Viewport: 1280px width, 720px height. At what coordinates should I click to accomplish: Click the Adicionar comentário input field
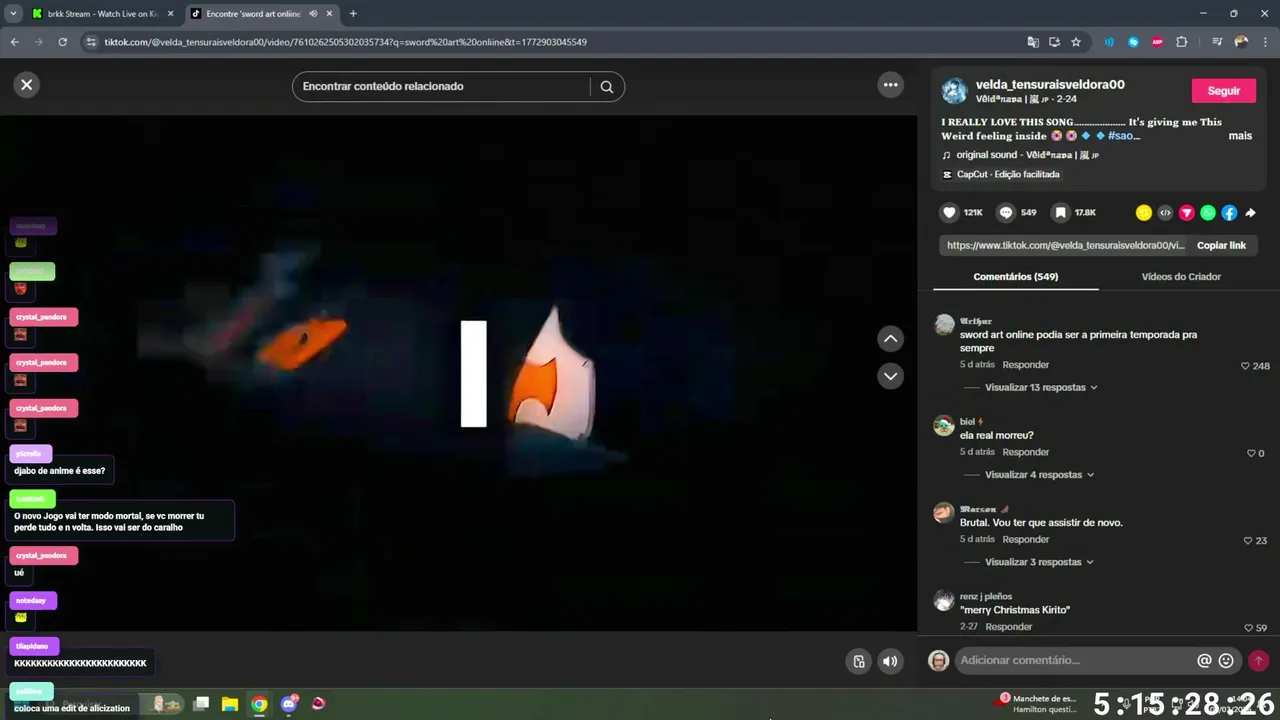[1075, 661]
